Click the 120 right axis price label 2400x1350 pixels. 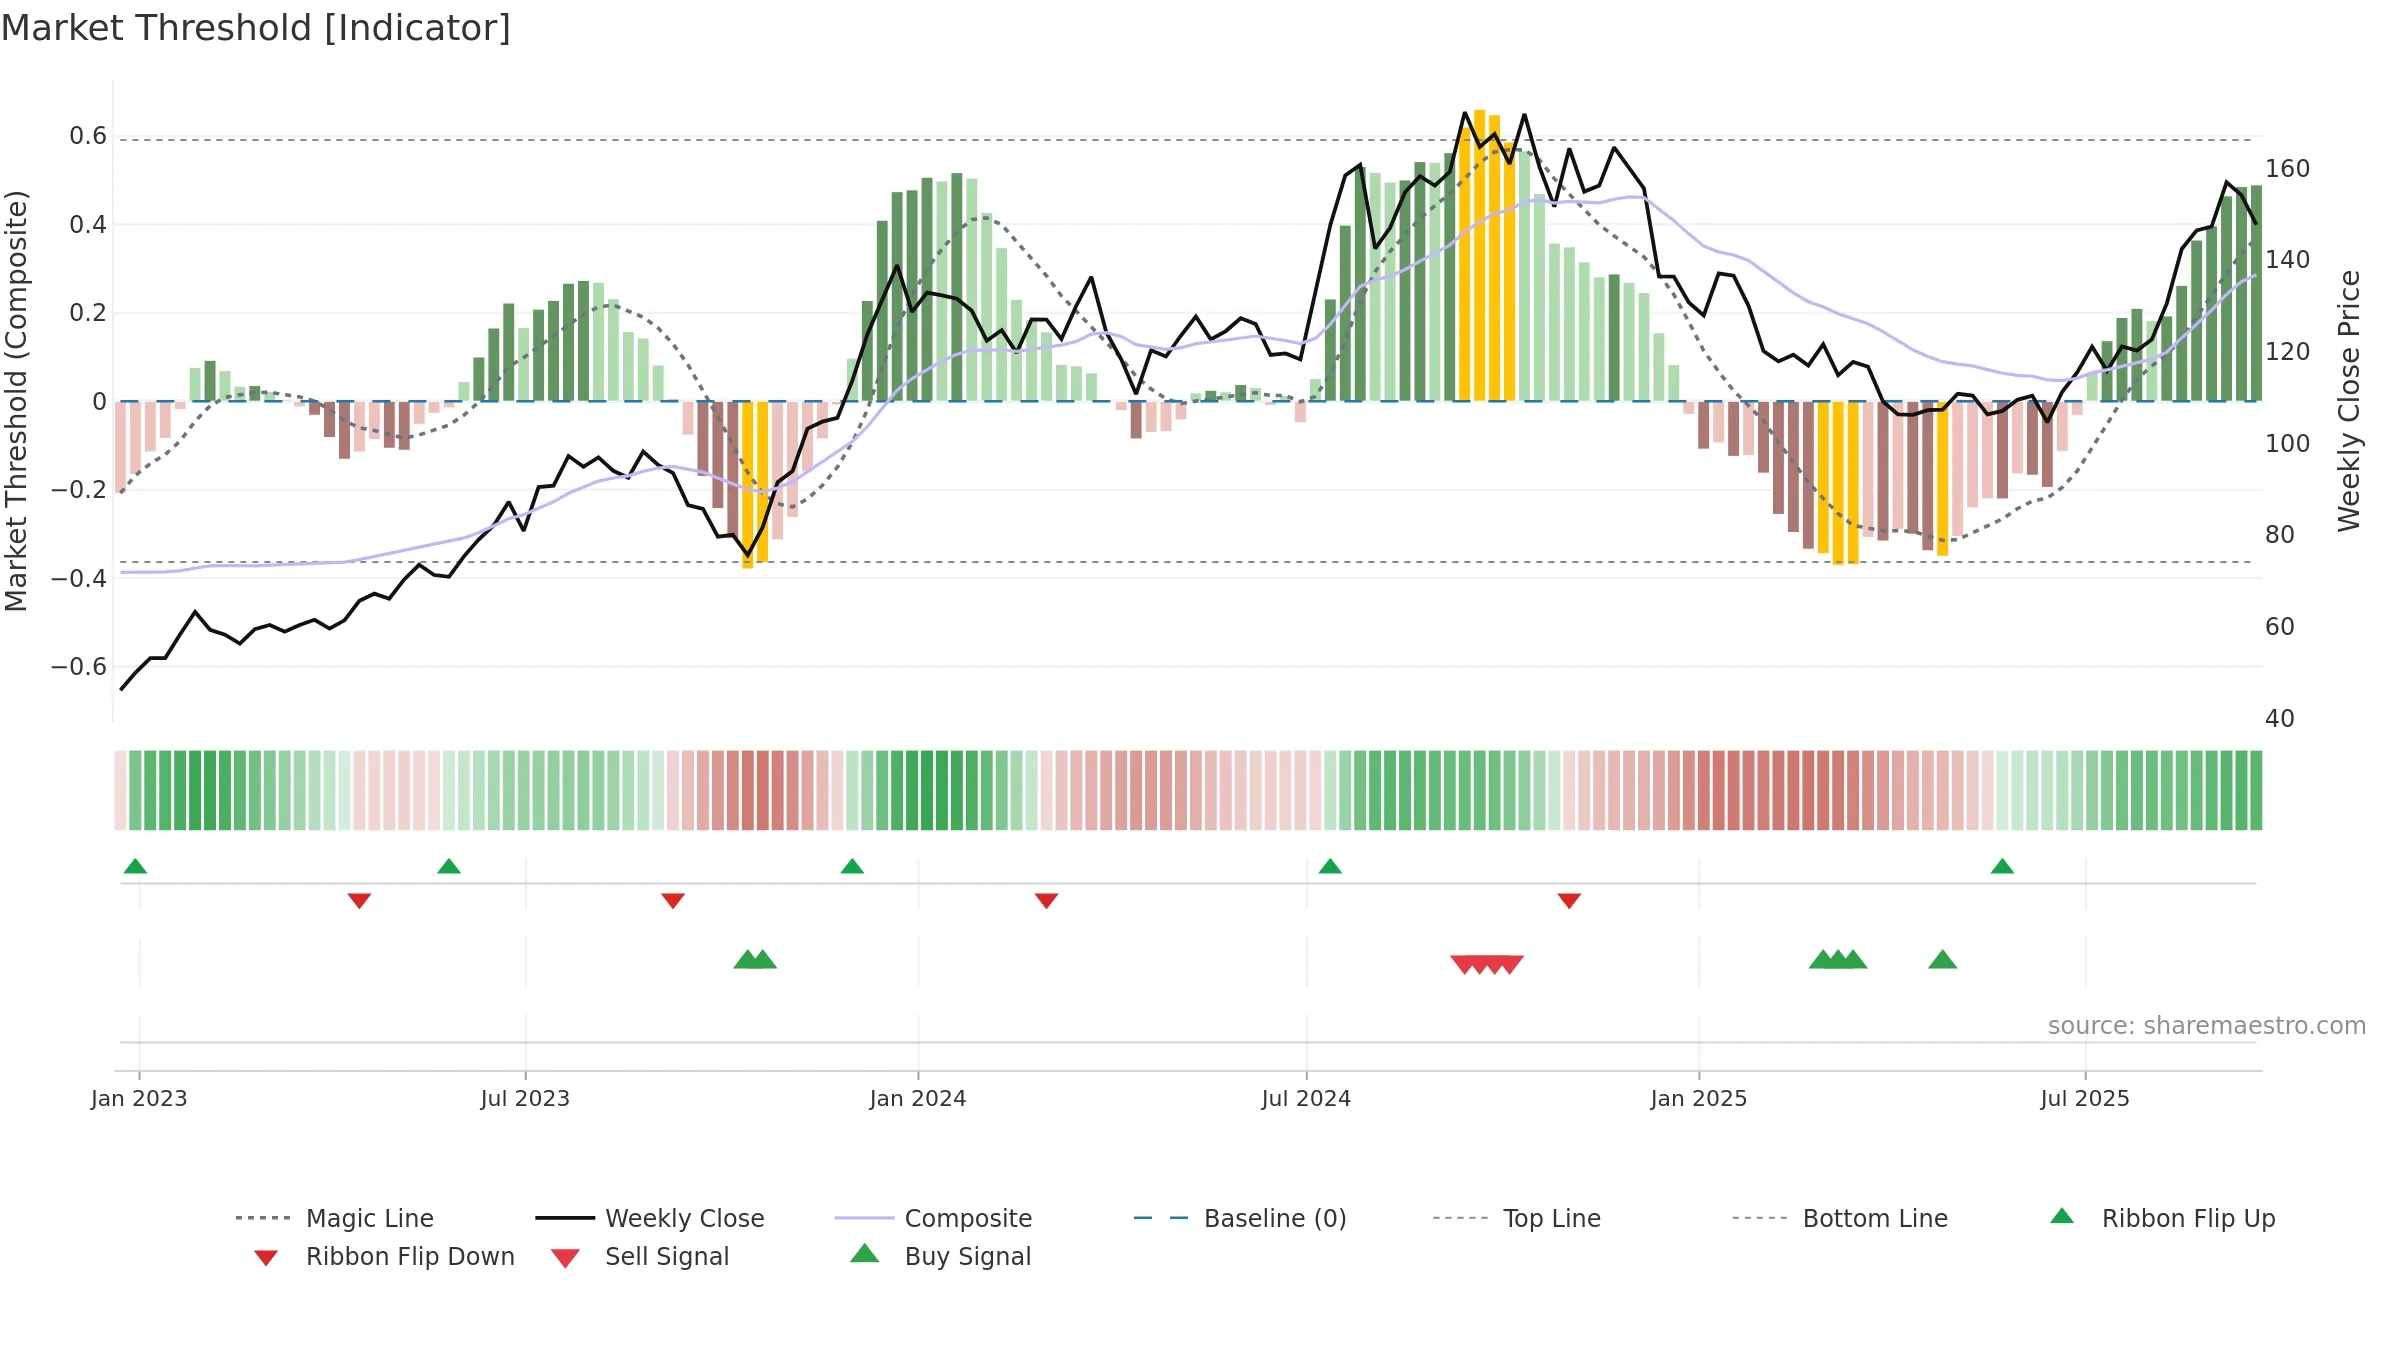(x=2287, y=351)
